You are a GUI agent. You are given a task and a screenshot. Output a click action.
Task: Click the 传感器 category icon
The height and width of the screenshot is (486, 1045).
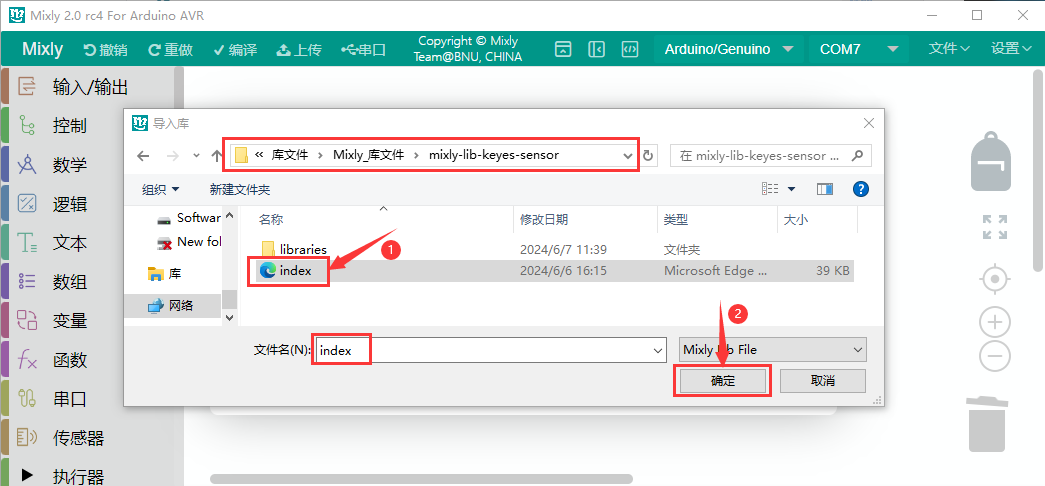(x=27, y=438)
